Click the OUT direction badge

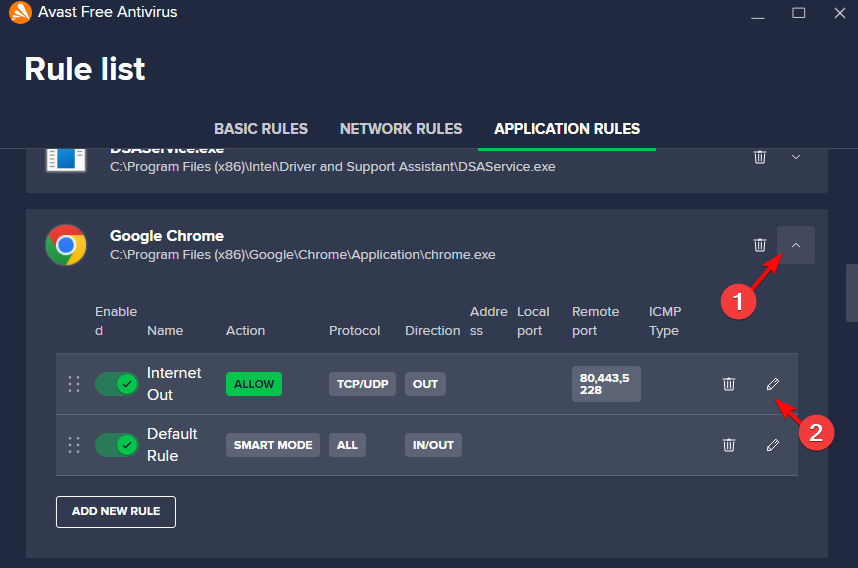[x=425, y=384]
